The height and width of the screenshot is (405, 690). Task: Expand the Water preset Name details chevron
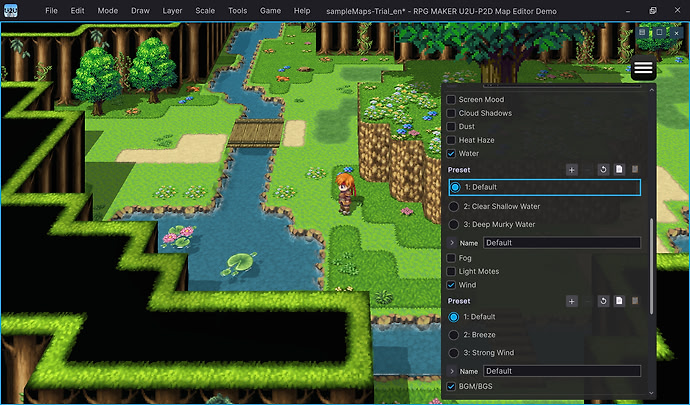(452, 243)
